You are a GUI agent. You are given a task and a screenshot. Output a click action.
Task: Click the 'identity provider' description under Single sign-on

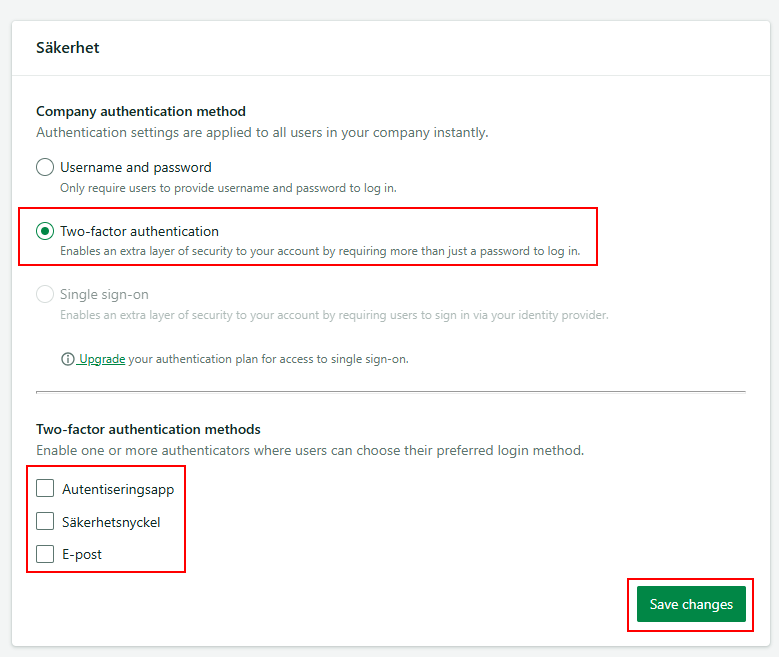click(x=334, y=315)
